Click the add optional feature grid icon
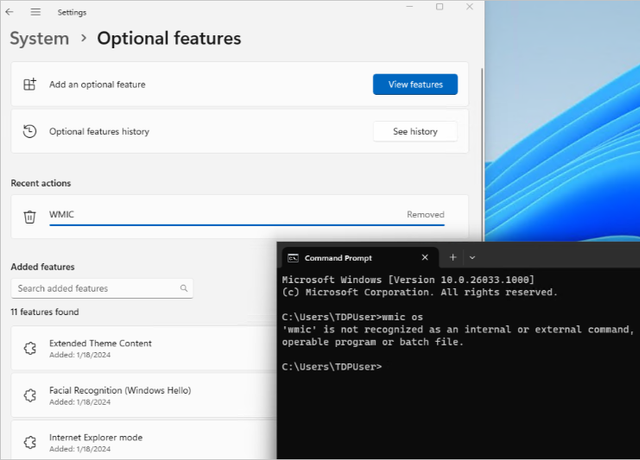 click(29, 84)
